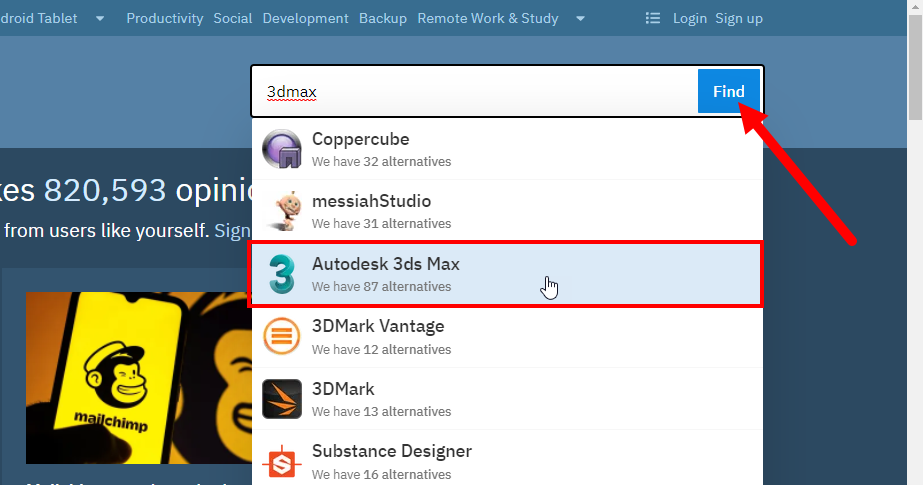The height and width of the screenshot is (485, 923).
Task: Click the page vertical scrollbar thumb
Action: click(x=915, y=68)
